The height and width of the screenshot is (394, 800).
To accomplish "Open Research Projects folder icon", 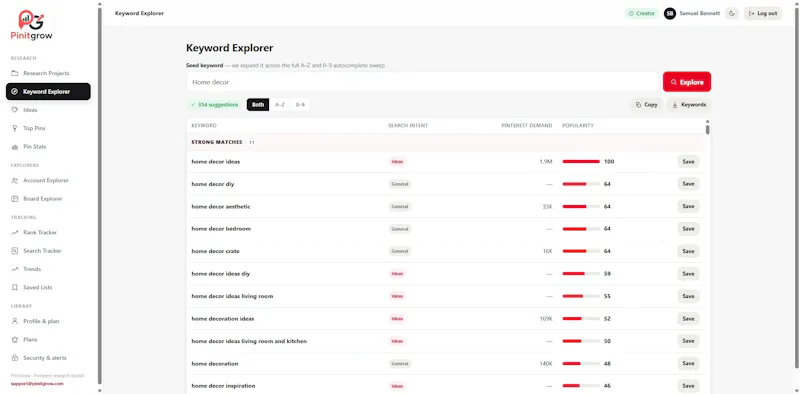I will pyautogui.click(x=14, y=73).
